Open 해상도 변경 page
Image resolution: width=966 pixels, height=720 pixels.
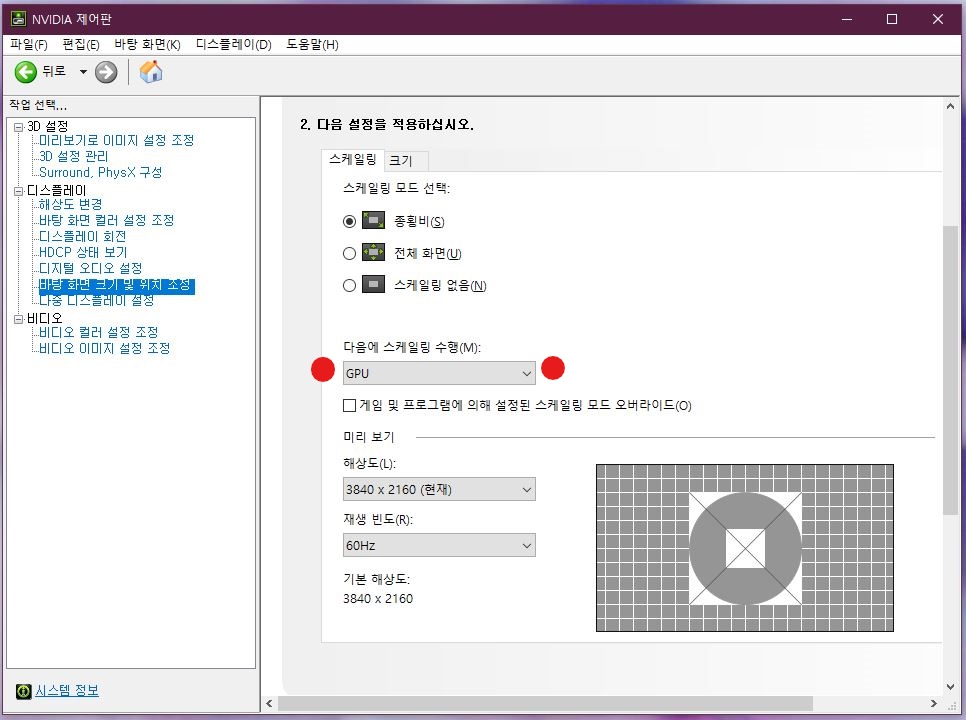tap(70, 204)
